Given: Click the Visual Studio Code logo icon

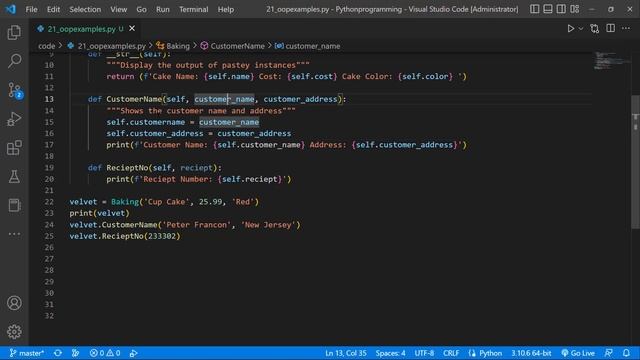Looking at the screenshot, I should click(x=11, y=9).
